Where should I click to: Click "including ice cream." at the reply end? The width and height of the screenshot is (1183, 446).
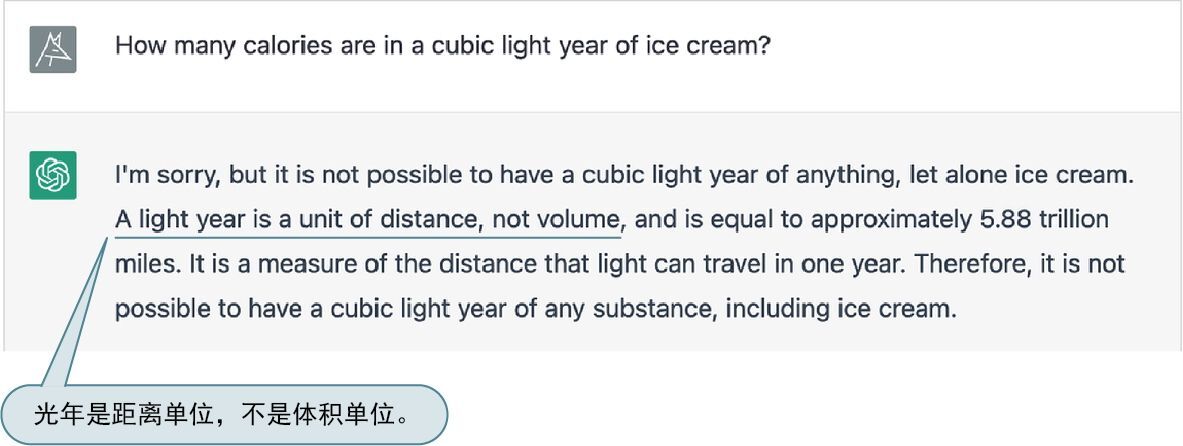click(841, 308)
